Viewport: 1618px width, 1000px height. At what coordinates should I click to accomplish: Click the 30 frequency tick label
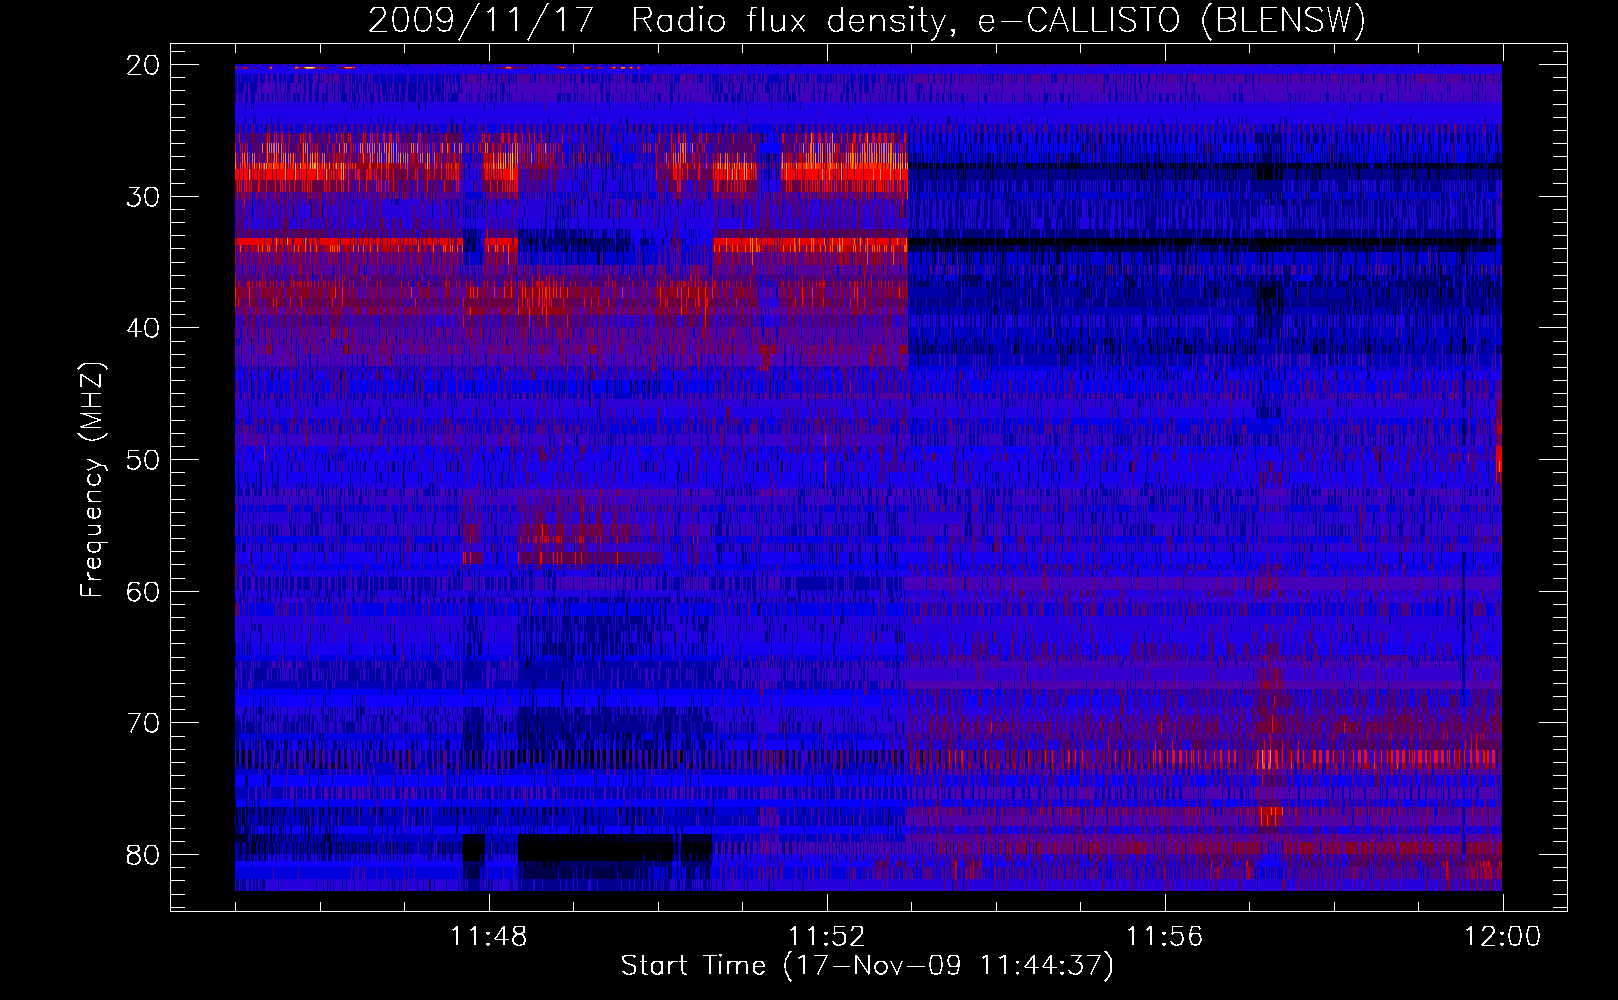(144, 197)
